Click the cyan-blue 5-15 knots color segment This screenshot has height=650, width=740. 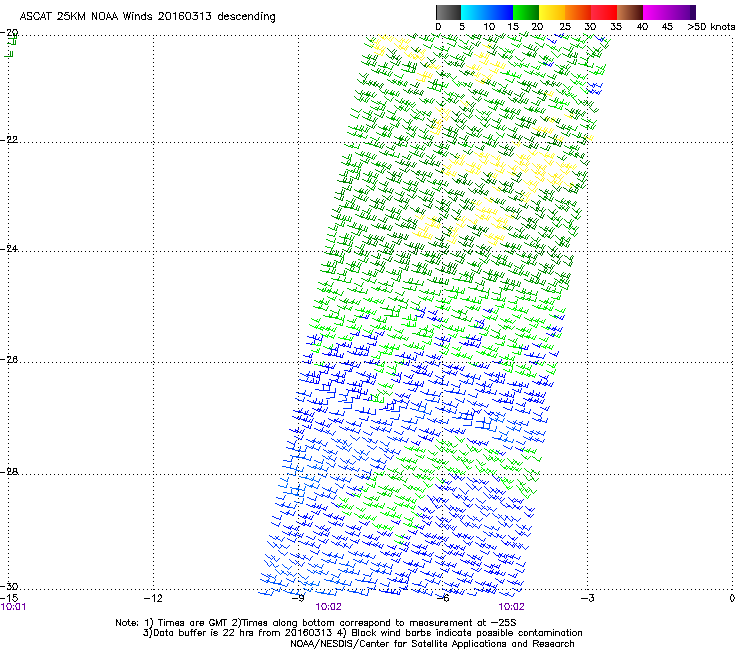pos(487,12)
